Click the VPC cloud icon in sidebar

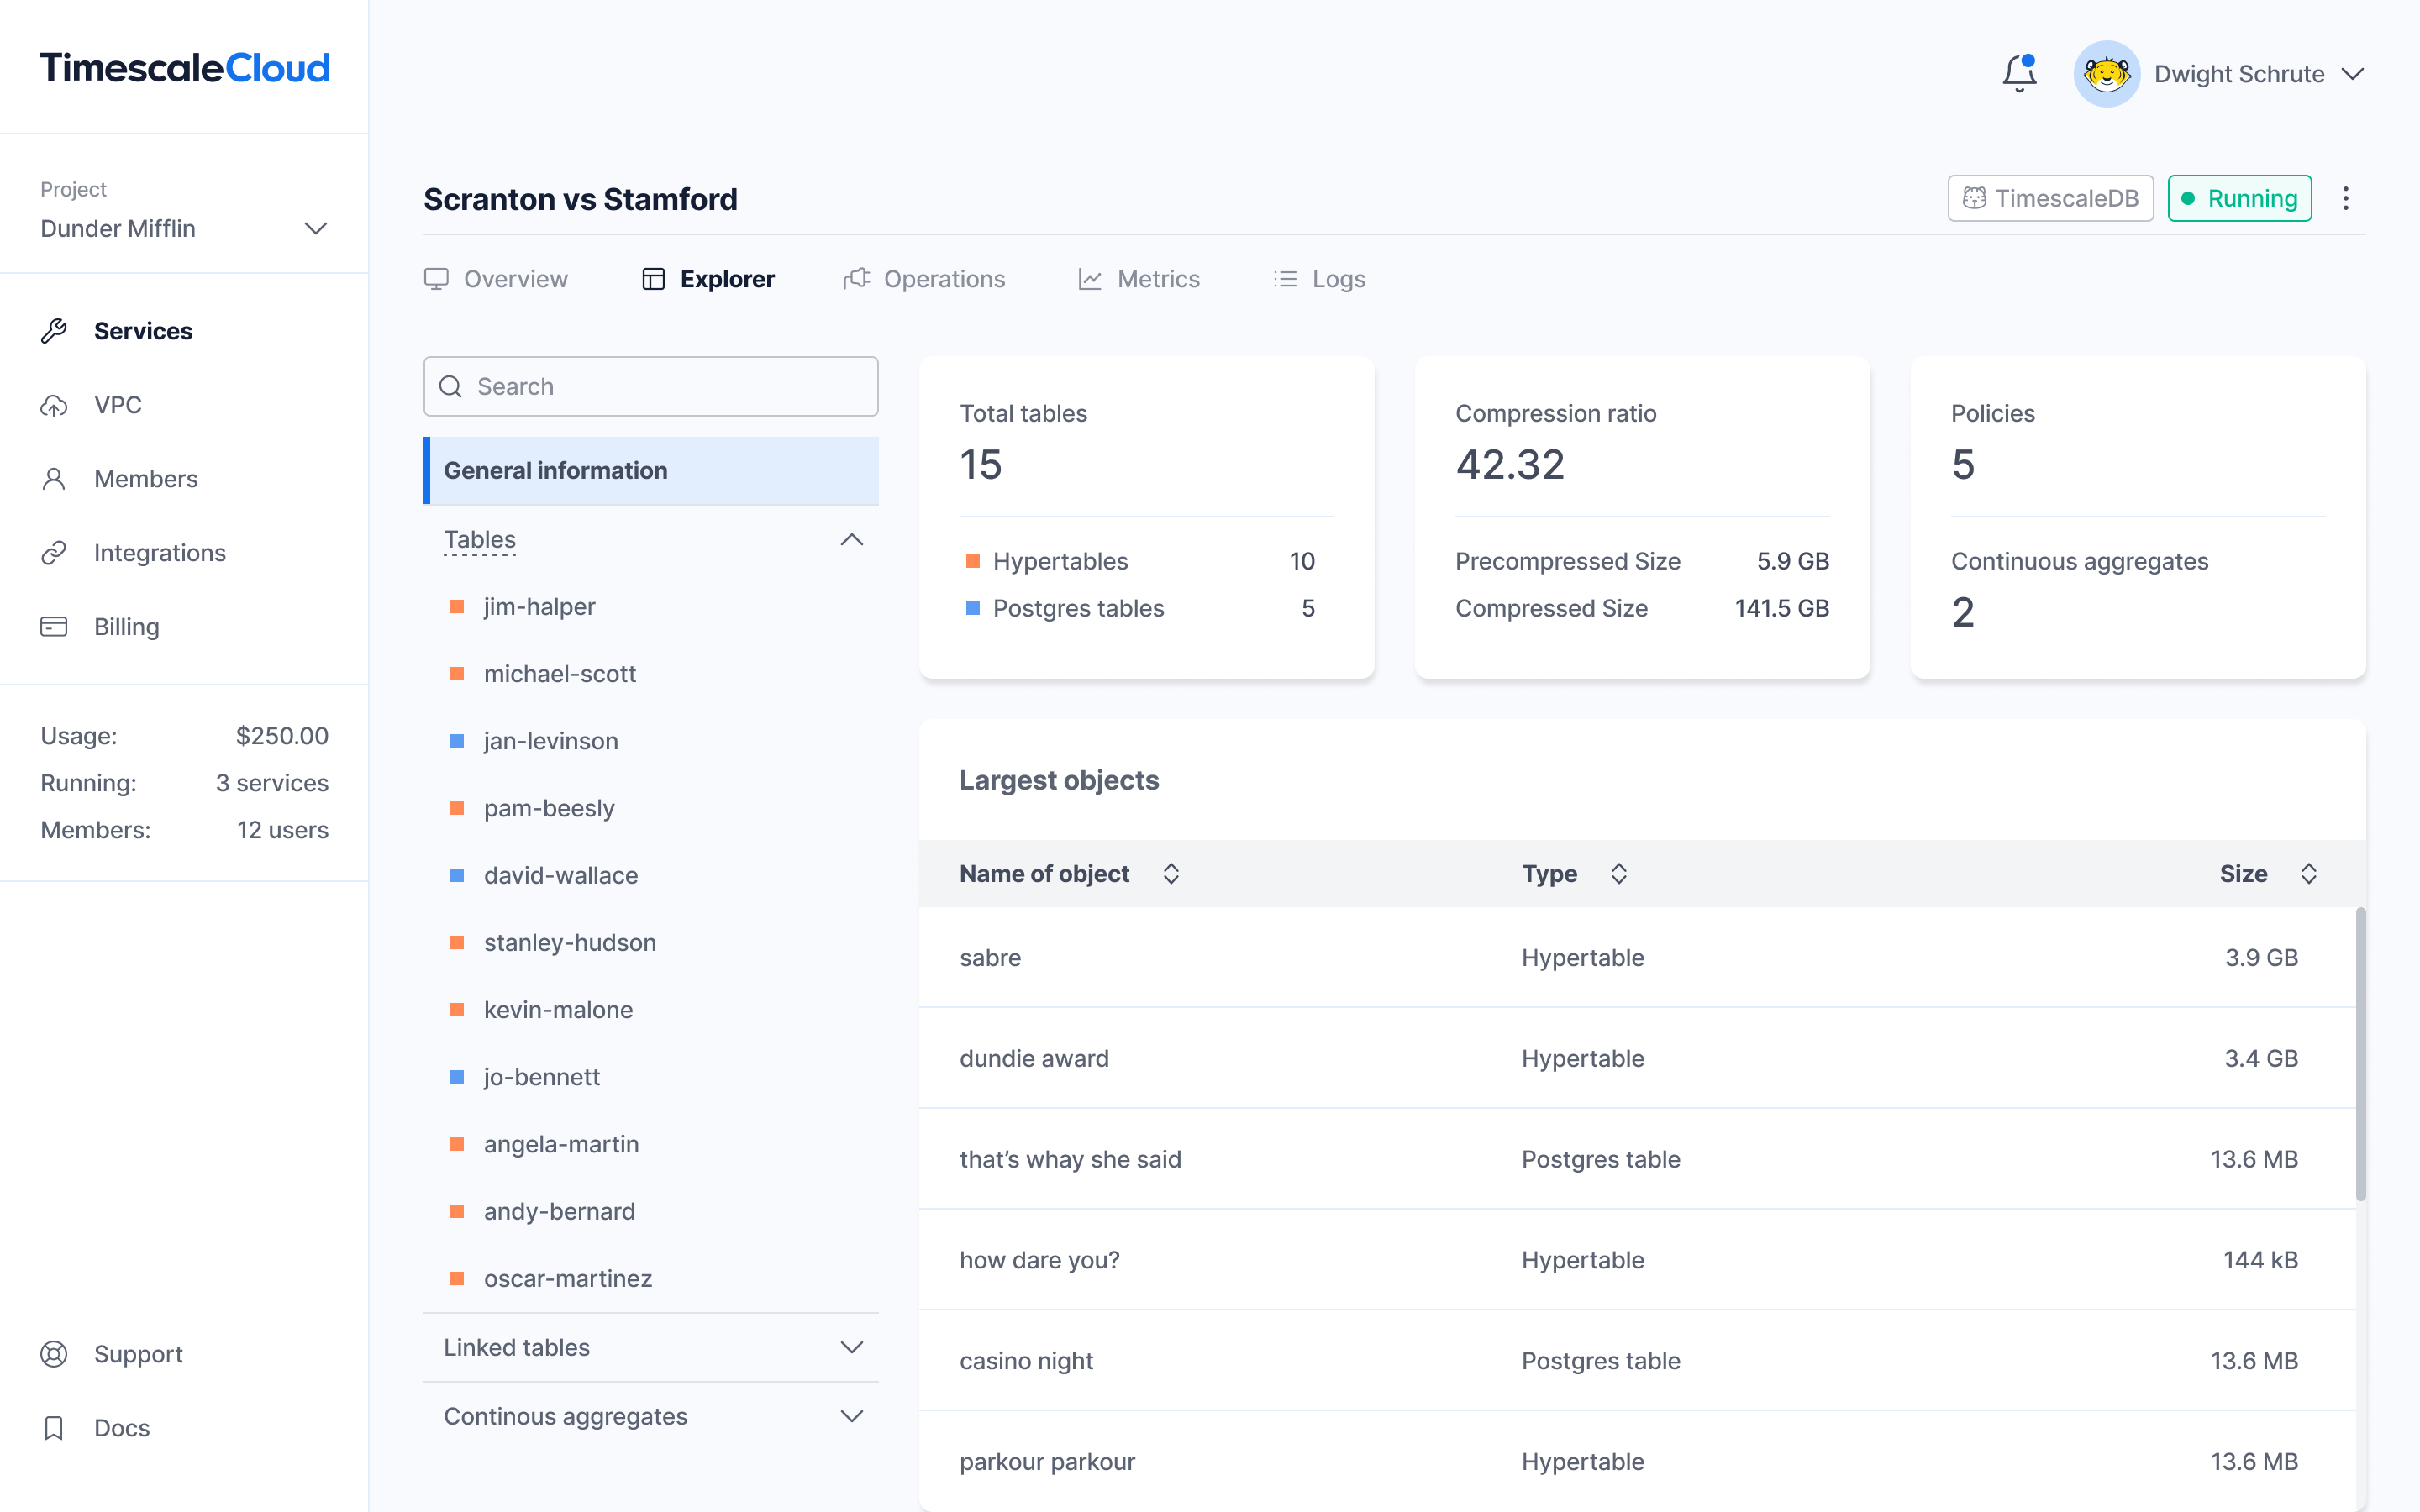[x=54, y=405]
